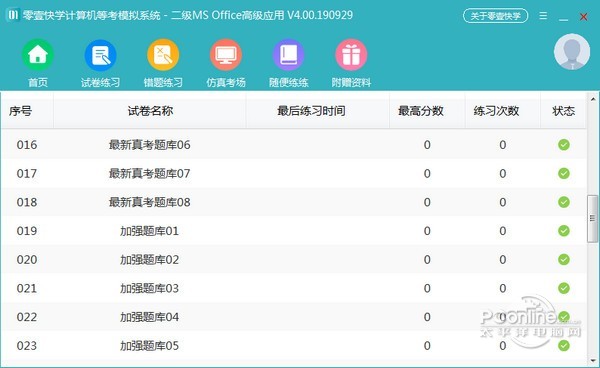Click serial number 017
The width and height of the screenshot is (600, 368).
(x=27, y=174)
